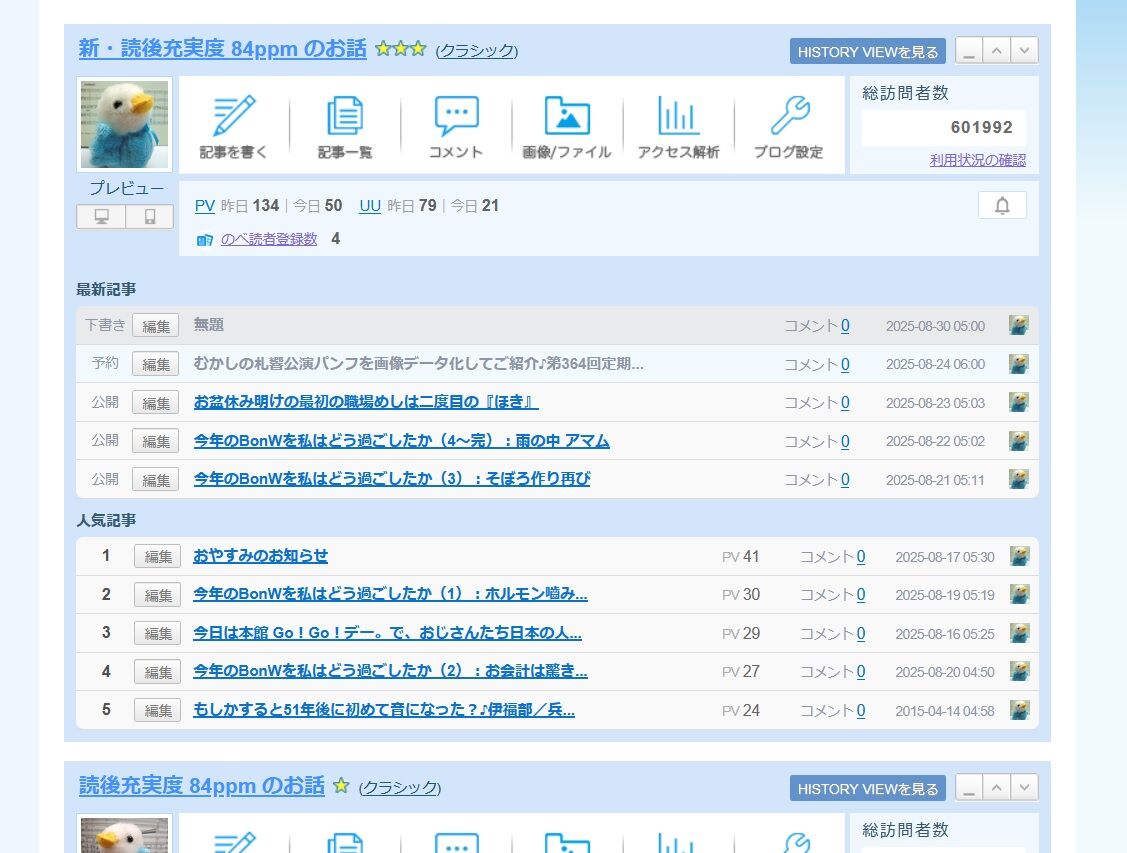The image size is (1127, 853).
Task: Click the author avatar in おやすみのお知らせ row
Action: click(1019, 555)
